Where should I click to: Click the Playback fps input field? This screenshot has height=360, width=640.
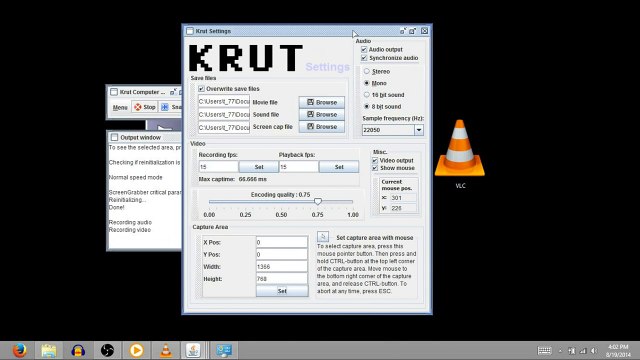pos(299,167)
